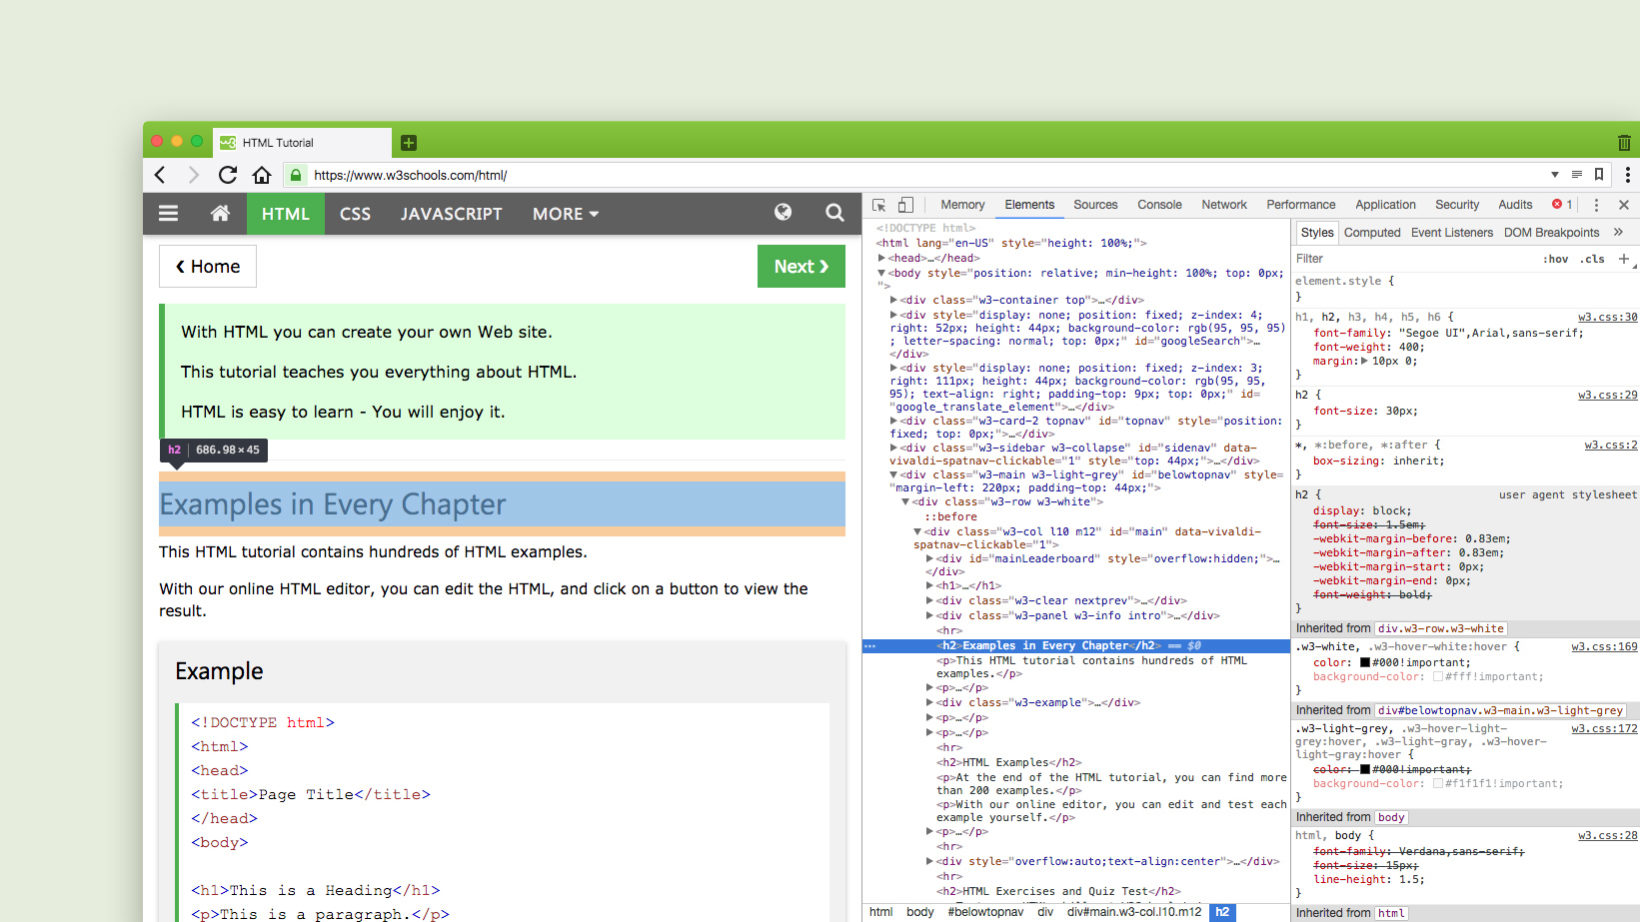This screenshot has height=922, width=1640.
Task: Open the Computed styles tab
Action: click(1371, 233)
